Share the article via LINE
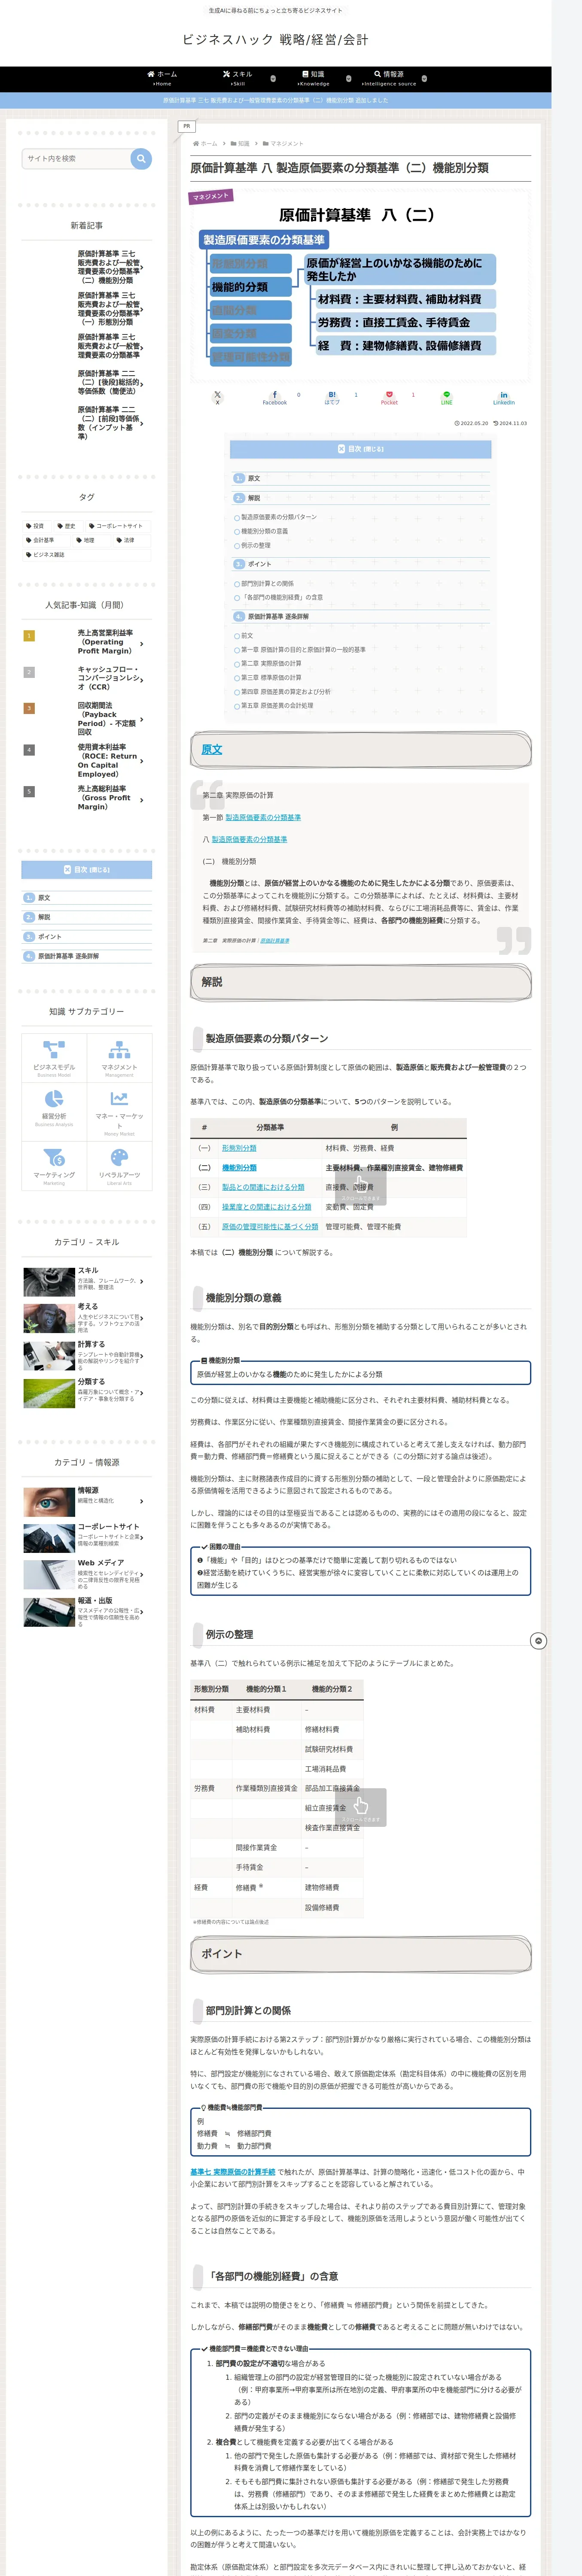The height and width of the screenshot is (2576, 582). coord(447,397)
